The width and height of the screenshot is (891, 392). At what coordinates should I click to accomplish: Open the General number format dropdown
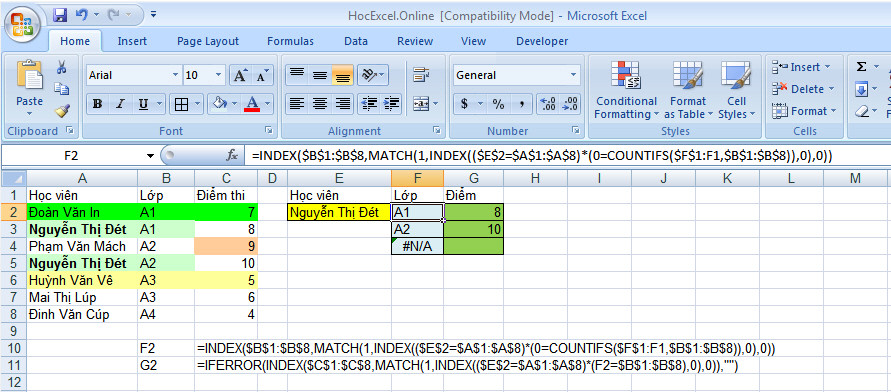(574, 75)
